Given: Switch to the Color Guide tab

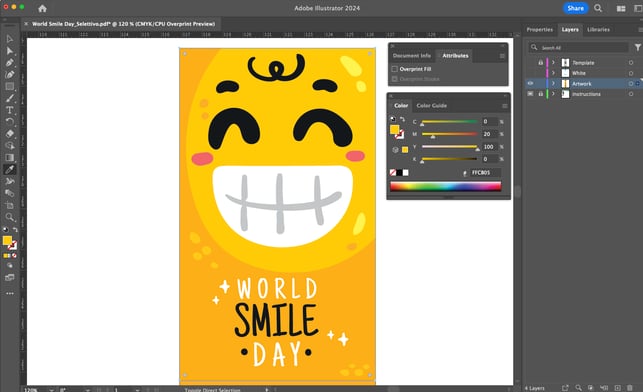Looking at the screenshot, I should tap(431, 106).
